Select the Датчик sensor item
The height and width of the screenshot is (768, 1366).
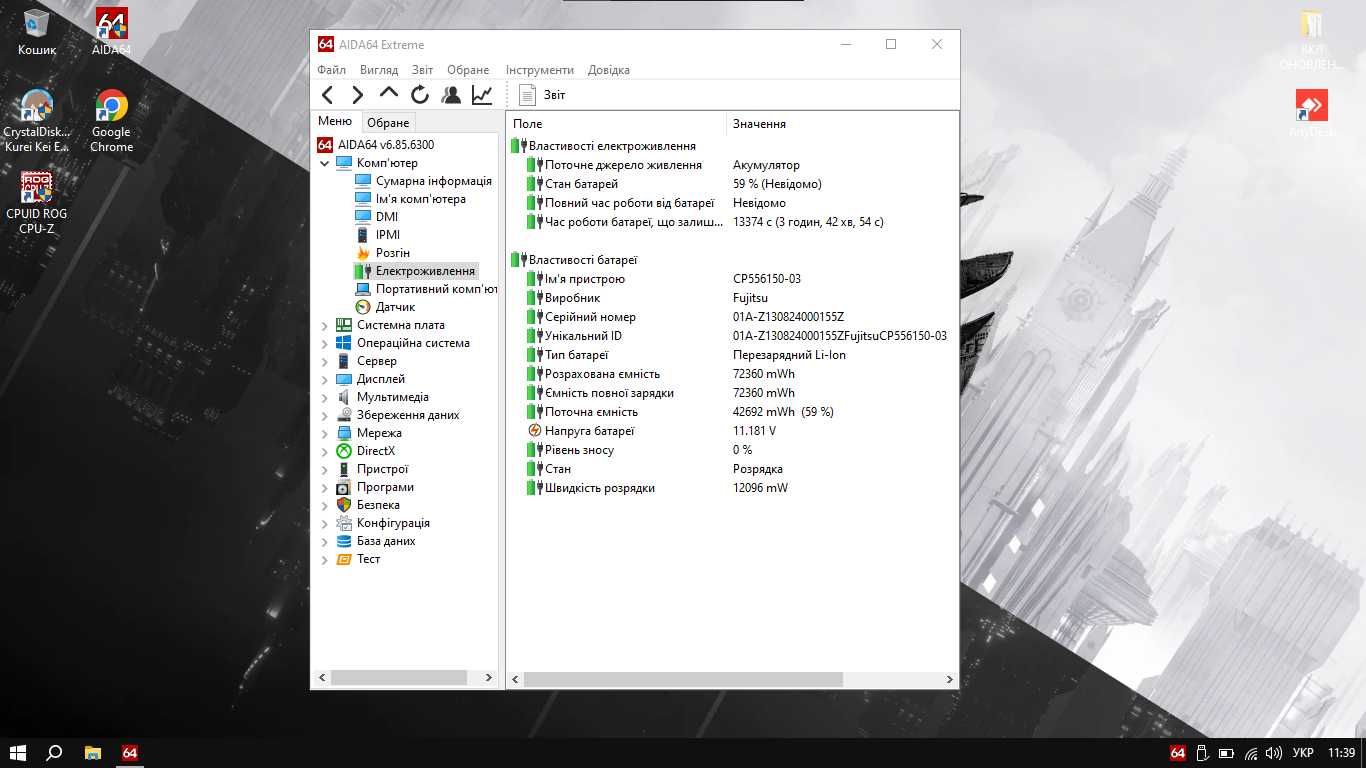pyautogui.click(x=385, y=307)
